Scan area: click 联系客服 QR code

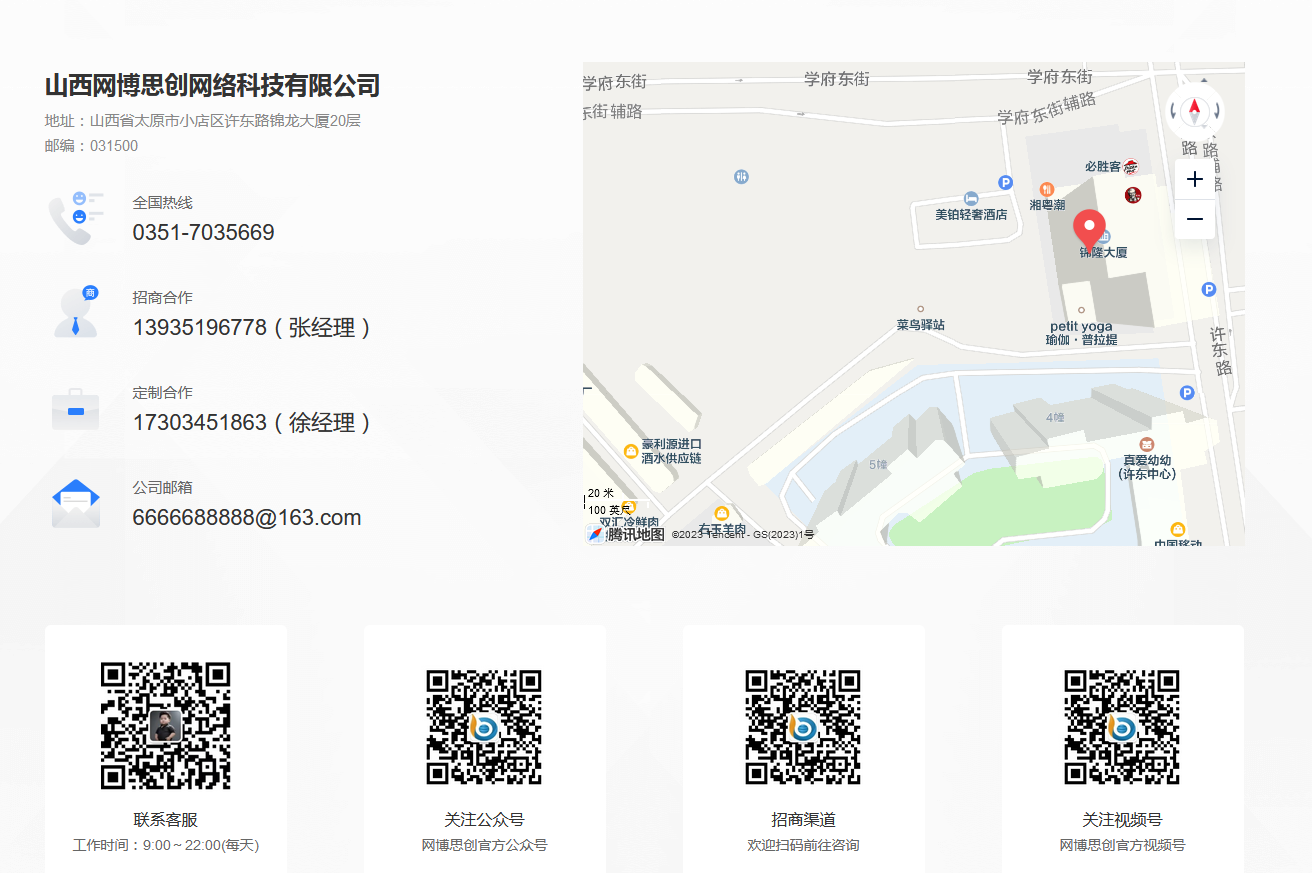[165, 724]
